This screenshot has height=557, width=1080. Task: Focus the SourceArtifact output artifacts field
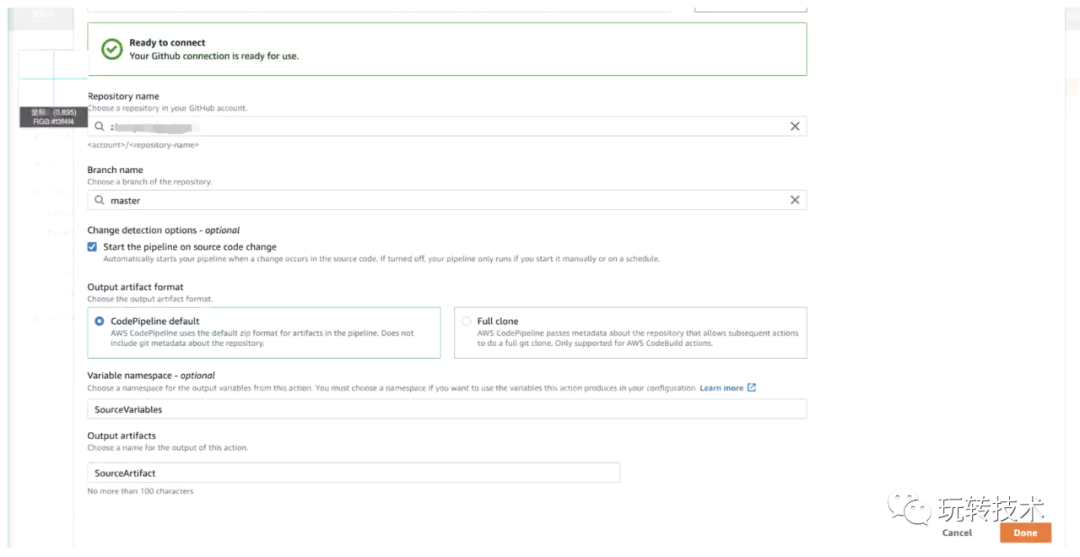353,473
